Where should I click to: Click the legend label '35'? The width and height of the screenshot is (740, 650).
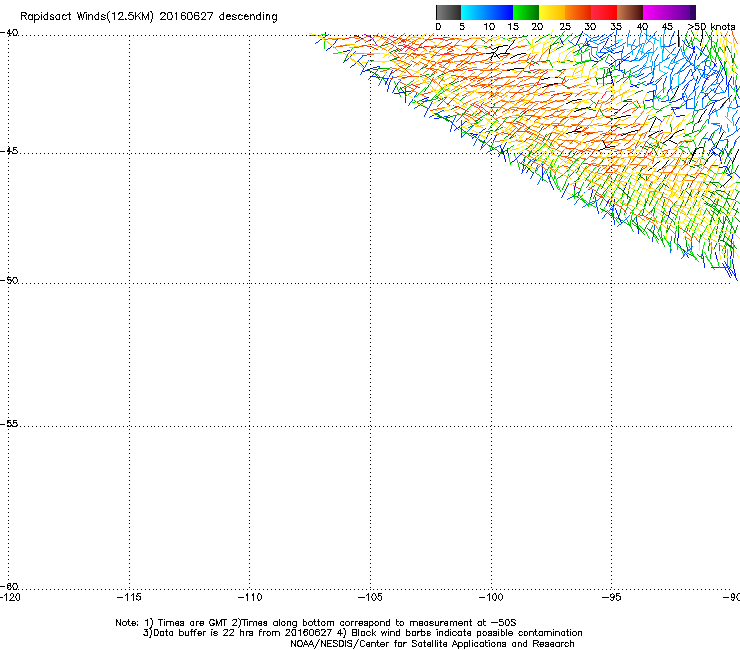click(x=616, y=27)
